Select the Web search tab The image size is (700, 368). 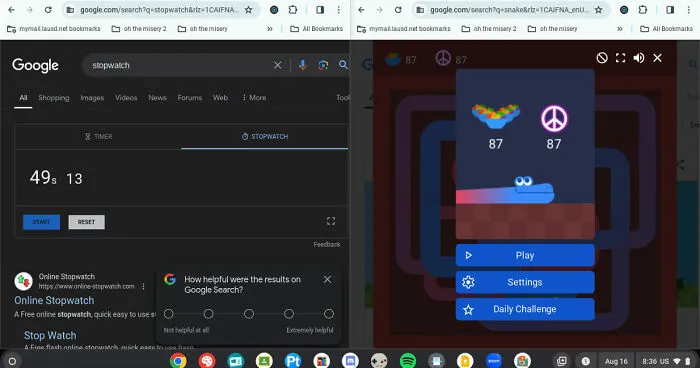(x=220, y=97)
